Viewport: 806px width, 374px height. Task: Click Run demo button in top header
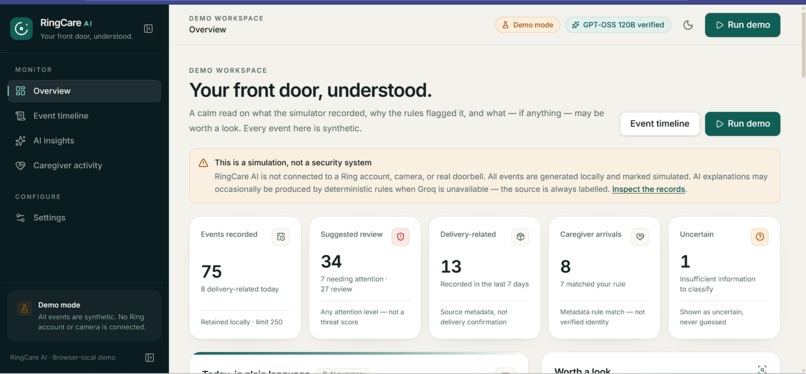point(742,25)
